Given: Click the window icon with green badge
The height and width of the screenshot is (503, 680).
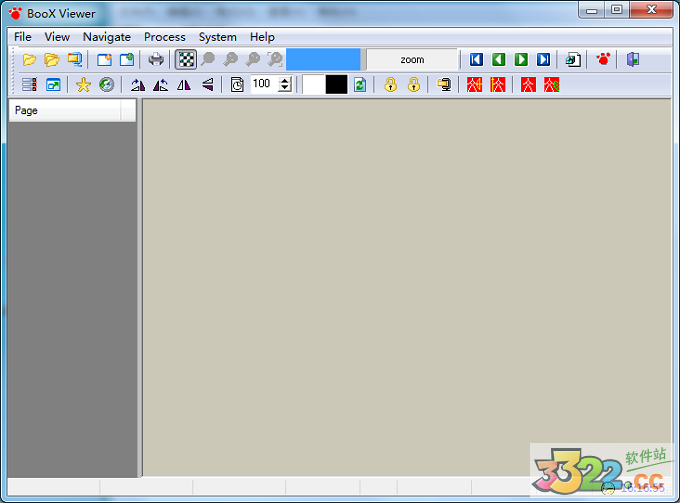Looking at the screenshot, I should (127, 59).
